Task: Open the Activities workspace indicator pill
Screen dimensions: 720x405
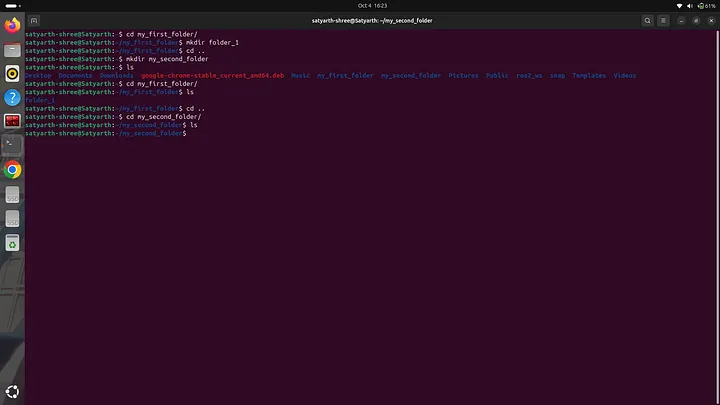Action: point(12,6)
